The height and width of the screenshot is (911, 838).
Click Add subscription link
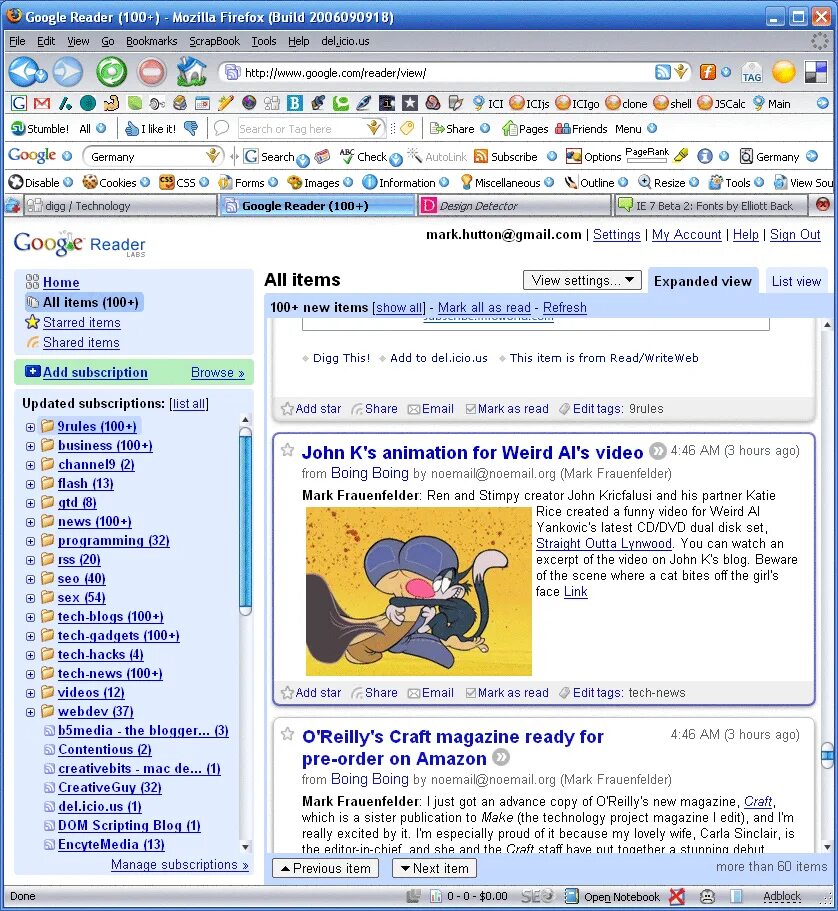pos(95,372)
